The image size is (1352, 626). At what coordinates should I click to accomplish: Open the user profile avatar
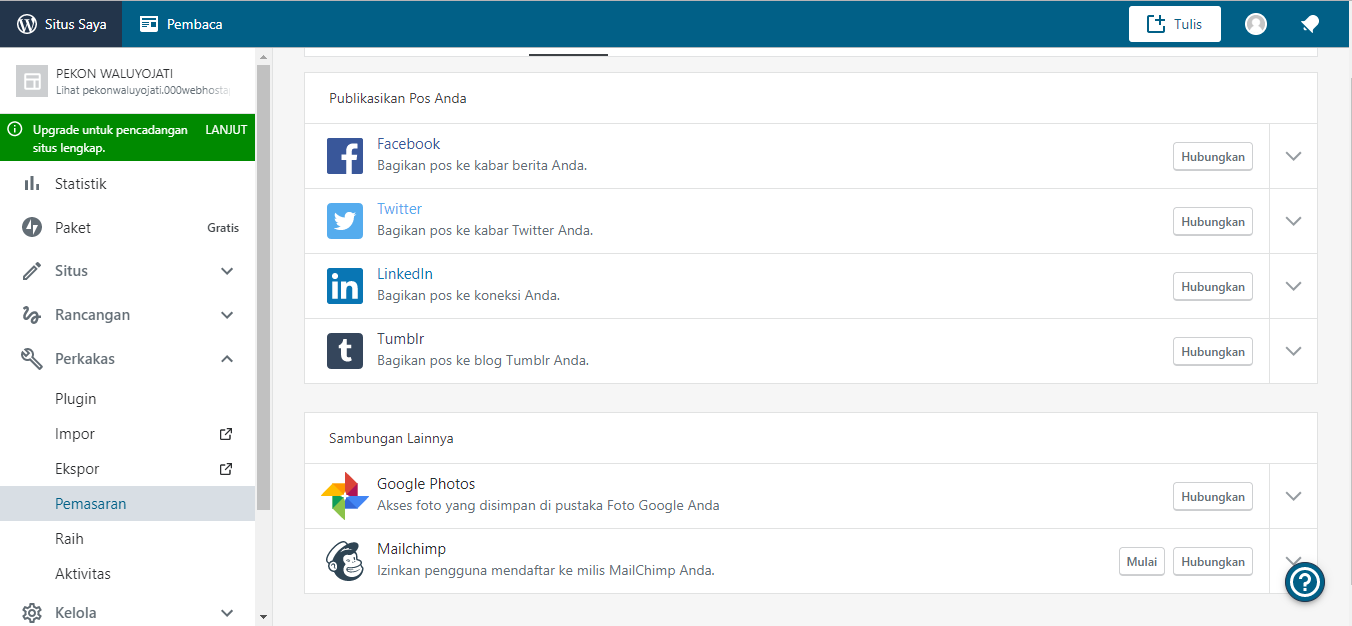click(x=1256, y=24)
